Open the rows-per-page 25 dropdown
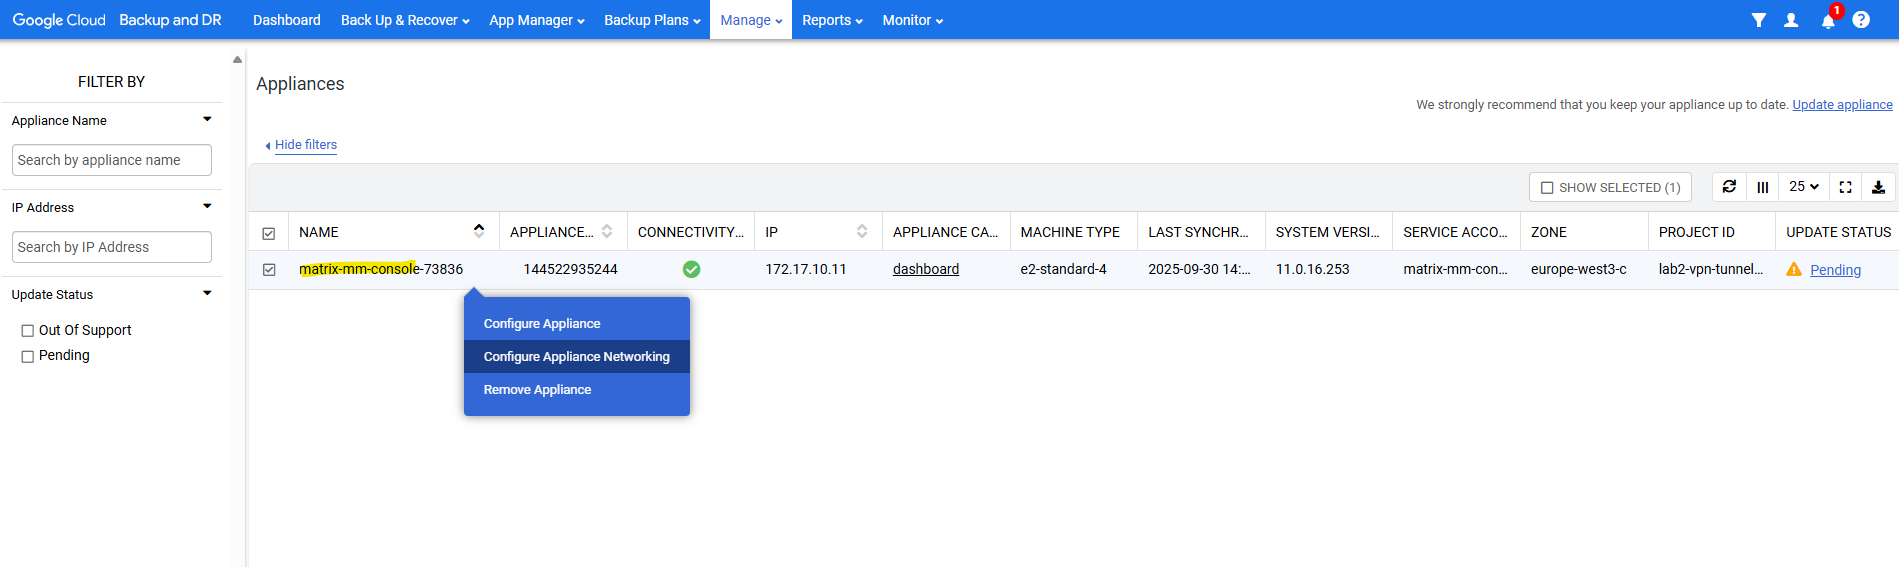Image resolution: width=1899 pixels, height=567 pixels. click(1804, 187)
